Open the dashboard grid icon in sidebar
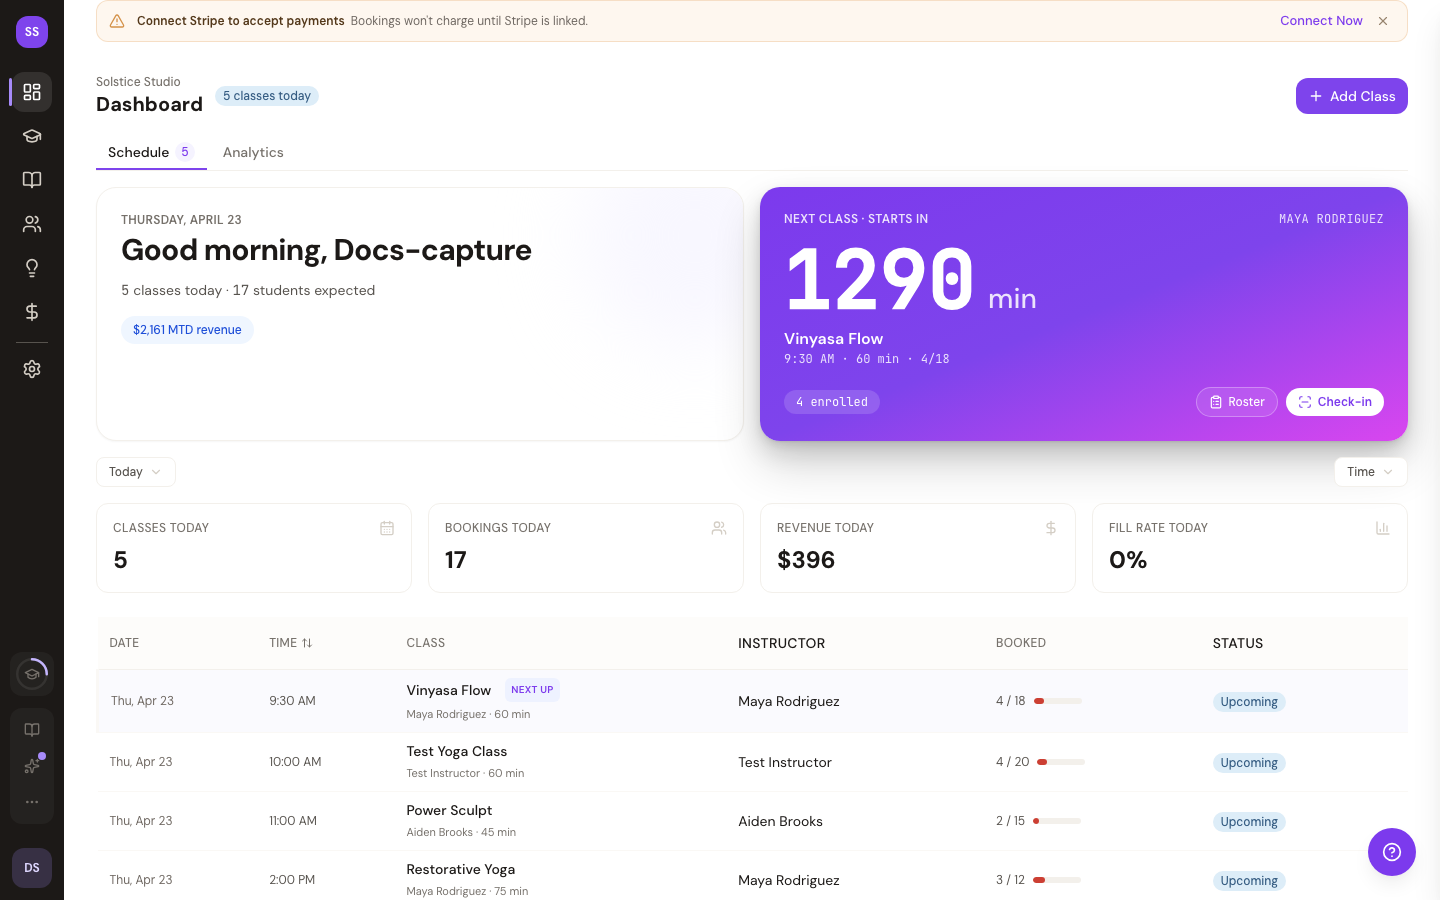This screenshot has height=900, width=1440. [x=32, y=92]
